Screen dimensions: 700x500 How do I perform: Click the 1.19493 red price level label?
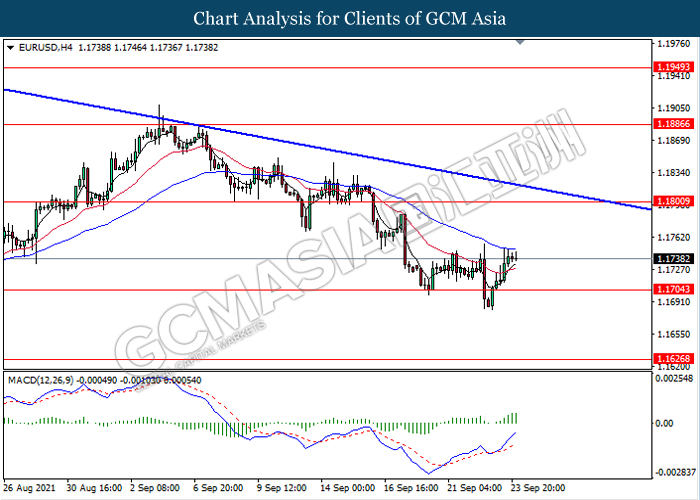click(674, 67)
